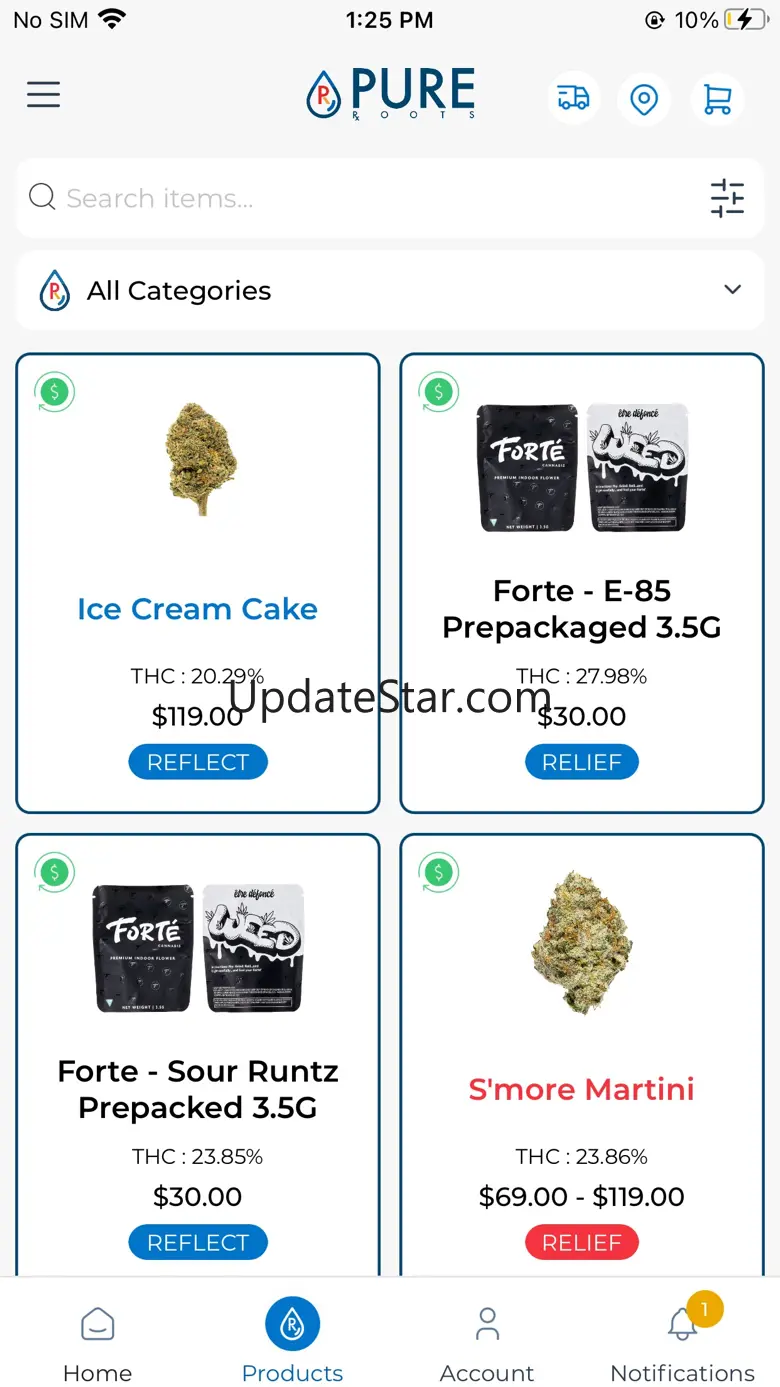The width and height of the screenshot is (780, 1387).
Task: Open the Ice Cream Cake product title
Action: tap(198, 609)
